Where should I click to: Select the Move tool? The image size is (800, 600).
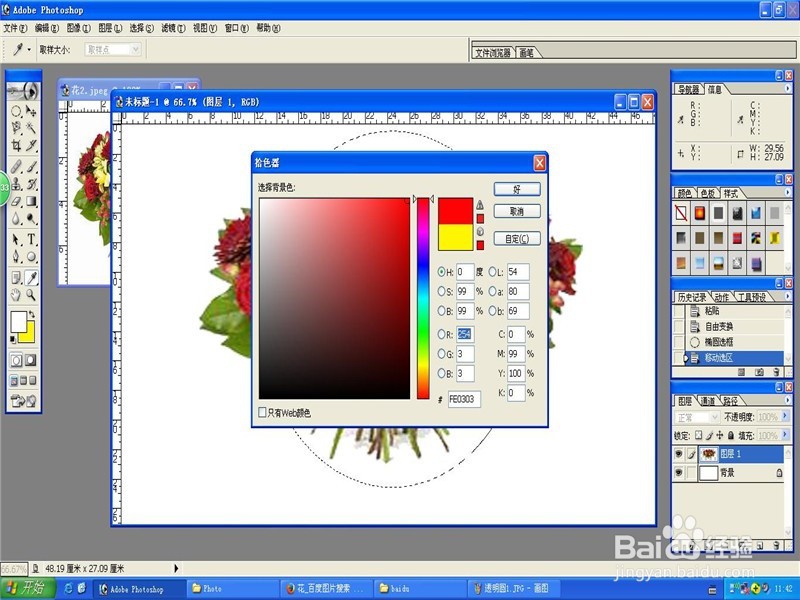31,111
